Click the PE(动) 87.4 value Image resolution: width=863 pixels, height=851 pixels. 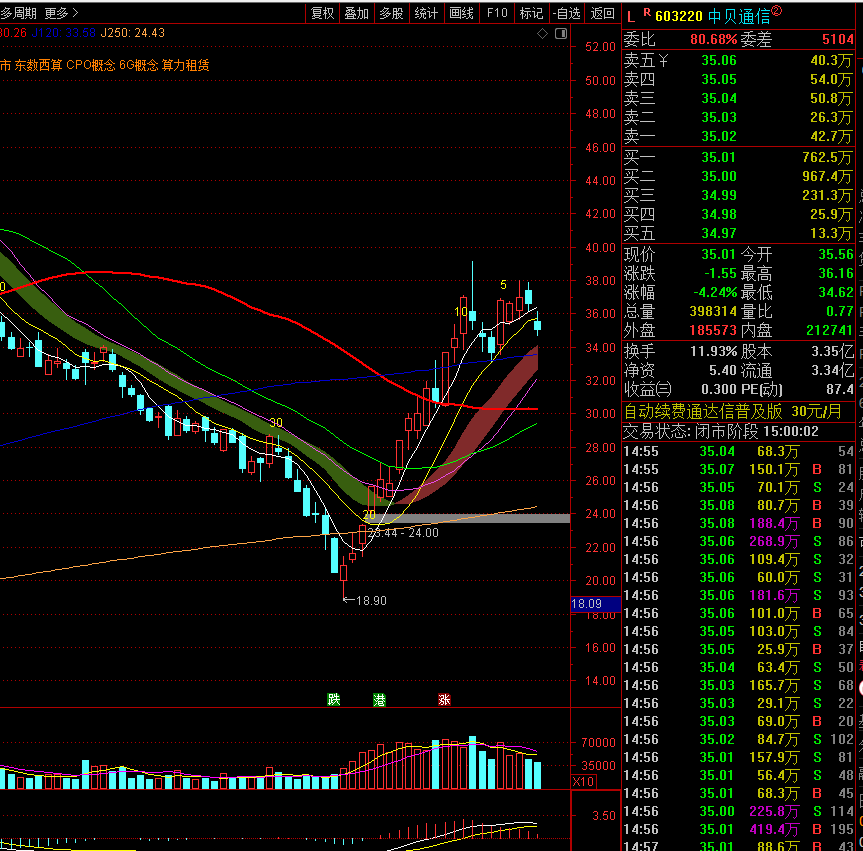tap(839, 390)
